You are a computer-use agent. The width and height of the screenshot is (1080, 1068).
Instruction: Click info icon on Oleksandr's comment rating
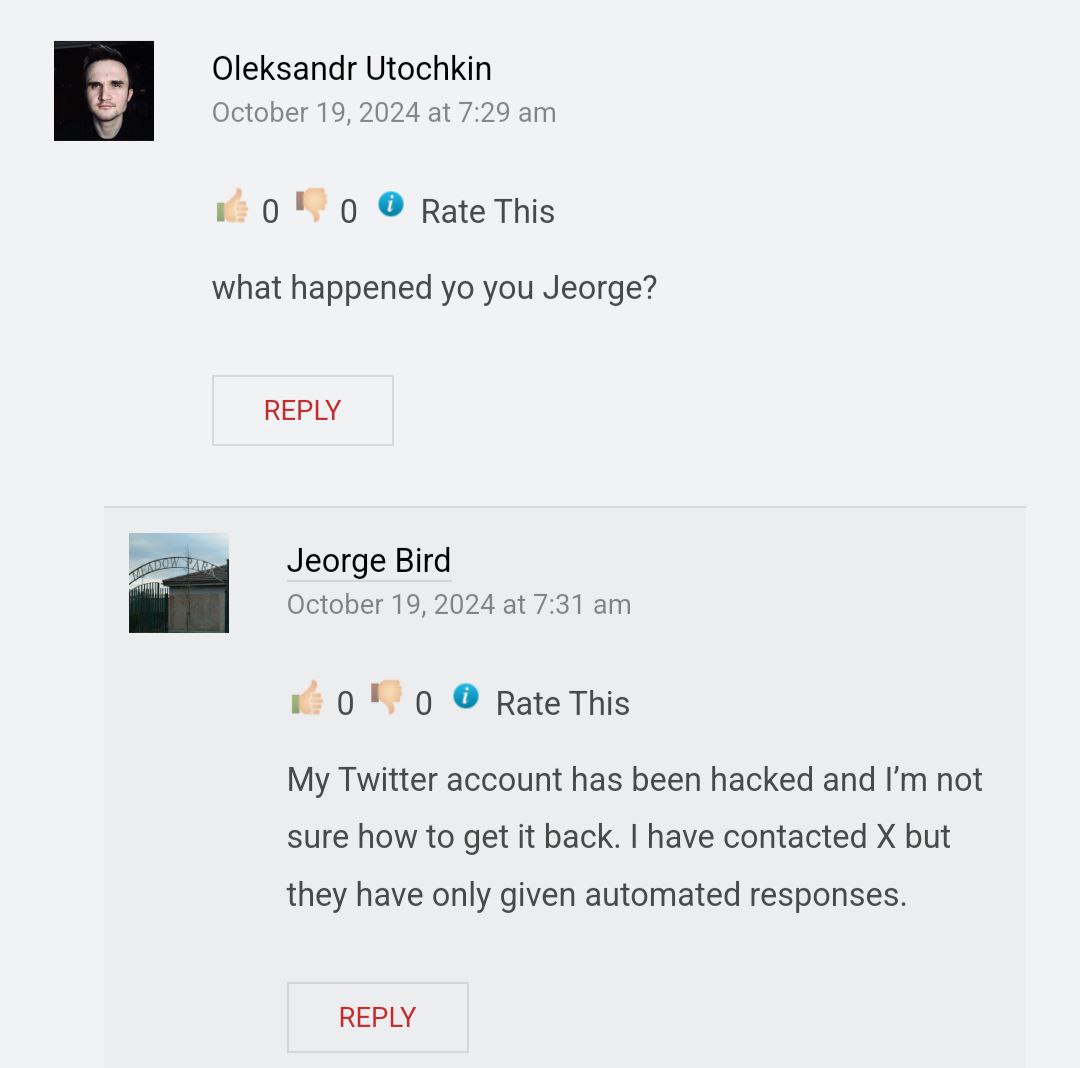tap(390, 205)
